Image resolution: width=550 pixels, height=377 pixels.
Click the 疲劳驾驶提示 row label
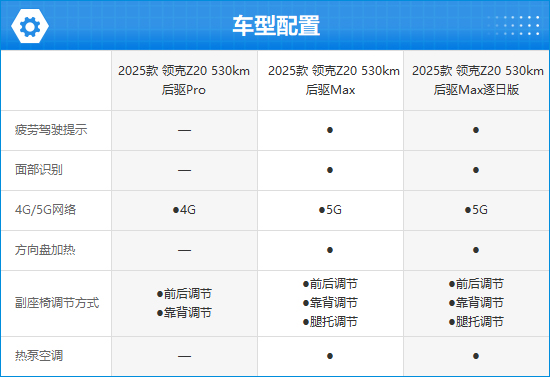point(51,130)
